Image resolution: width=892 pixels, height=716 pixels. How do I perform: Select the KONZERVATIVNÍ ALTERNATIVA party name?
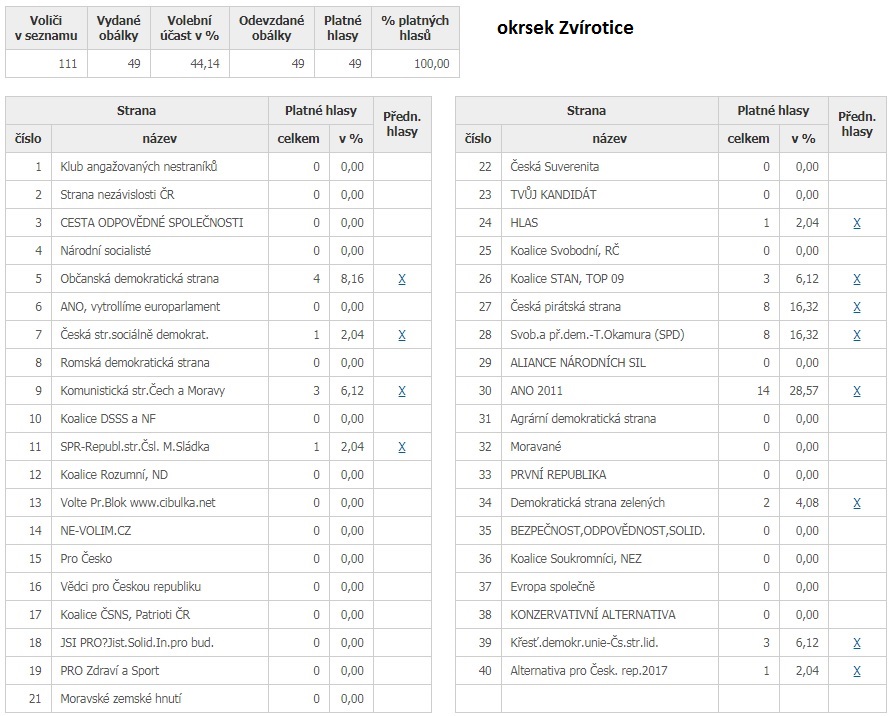(x=593, y=615)
